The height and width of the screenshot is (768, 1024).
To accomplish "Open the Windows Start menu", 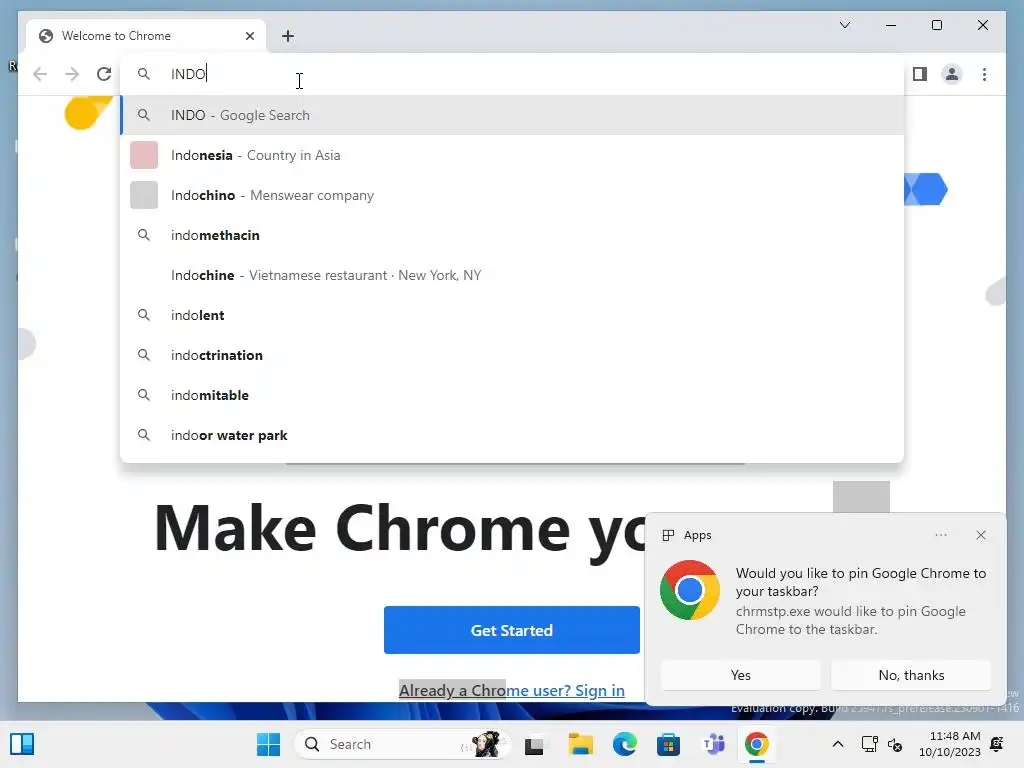I will point(268,744).
